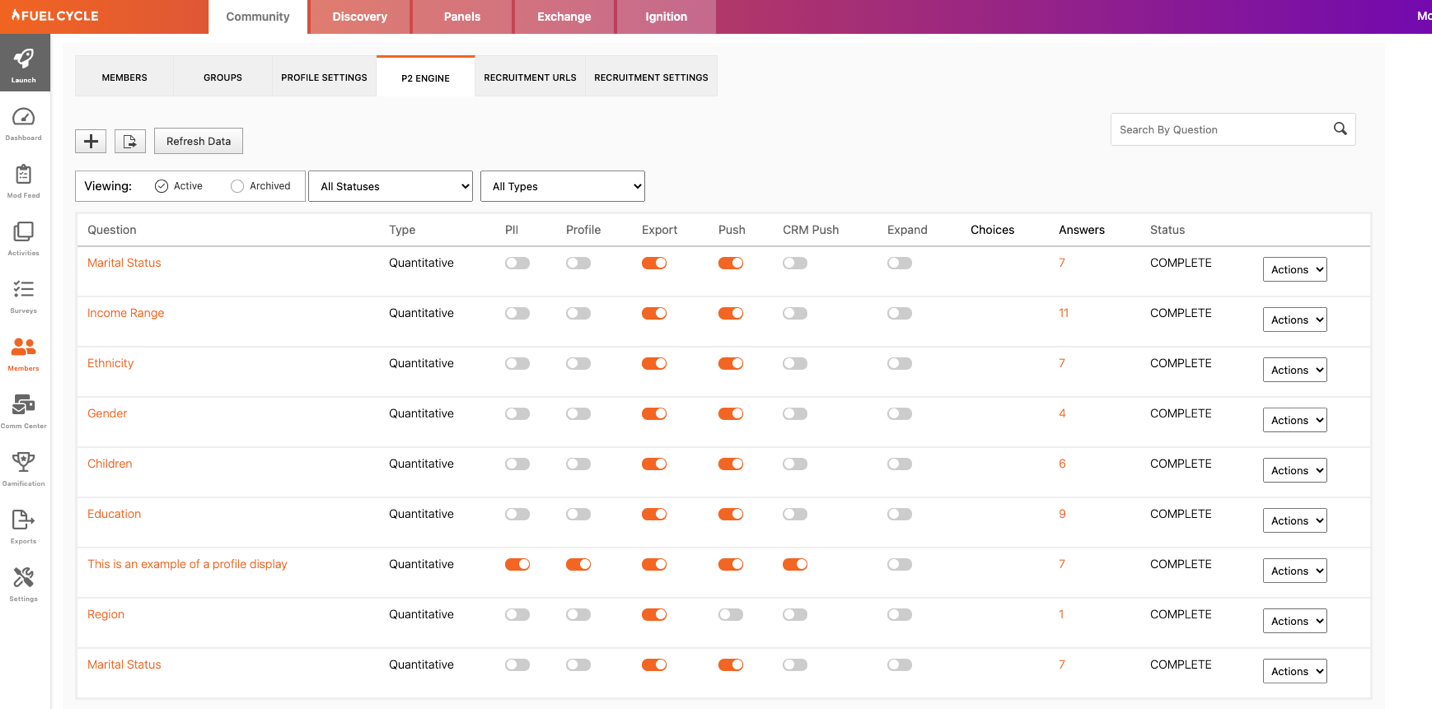Viewport: 1432px width, 709px height.
Task: Disable CRM Push for profile display example
Action: coord(795,564)
